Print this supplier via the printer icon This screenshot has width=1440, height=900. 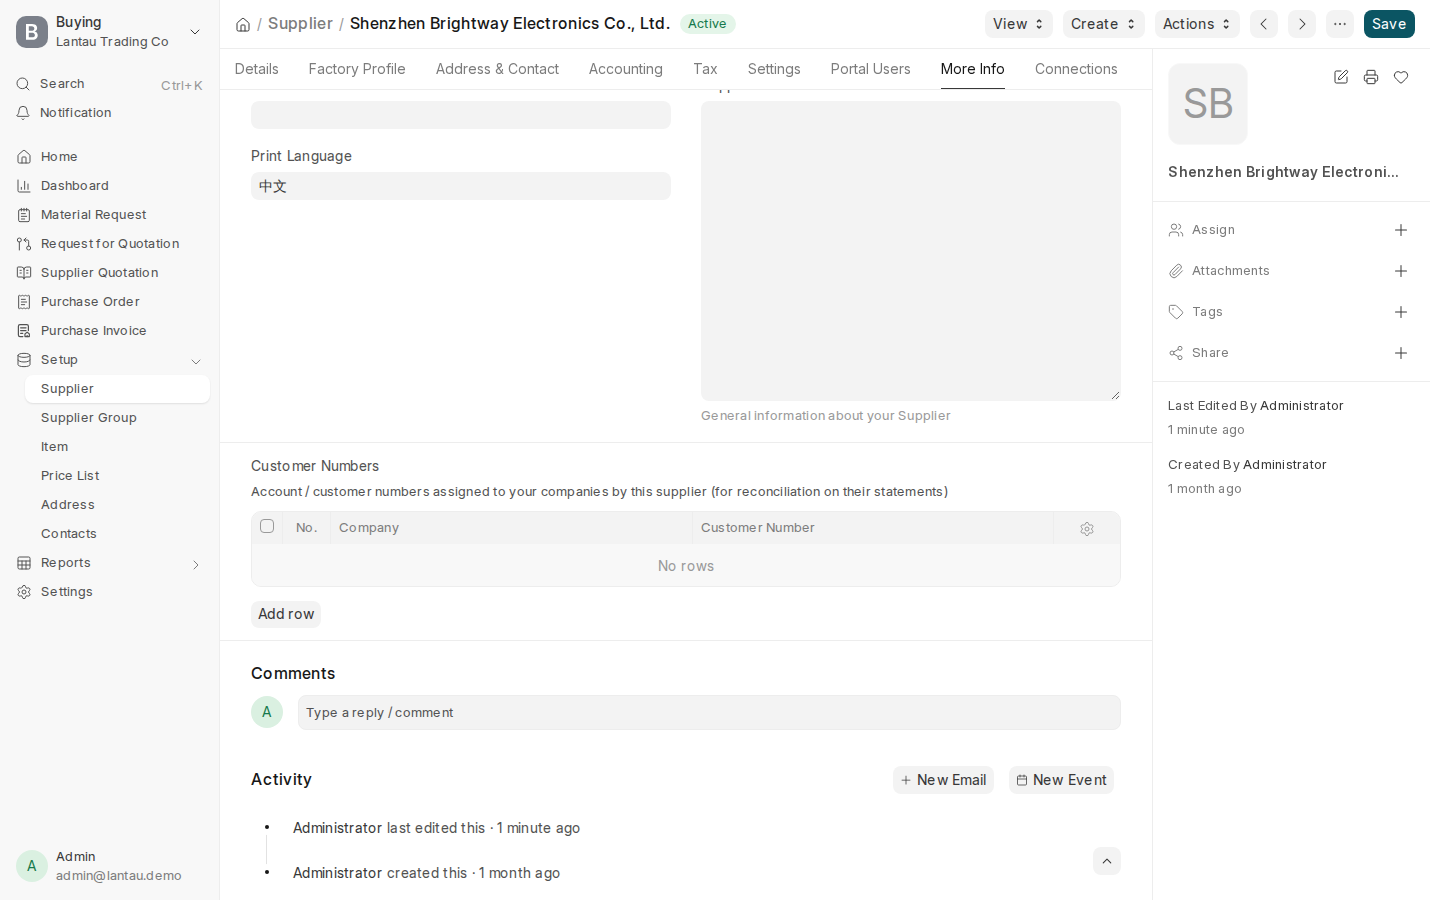pos(1371,77)
